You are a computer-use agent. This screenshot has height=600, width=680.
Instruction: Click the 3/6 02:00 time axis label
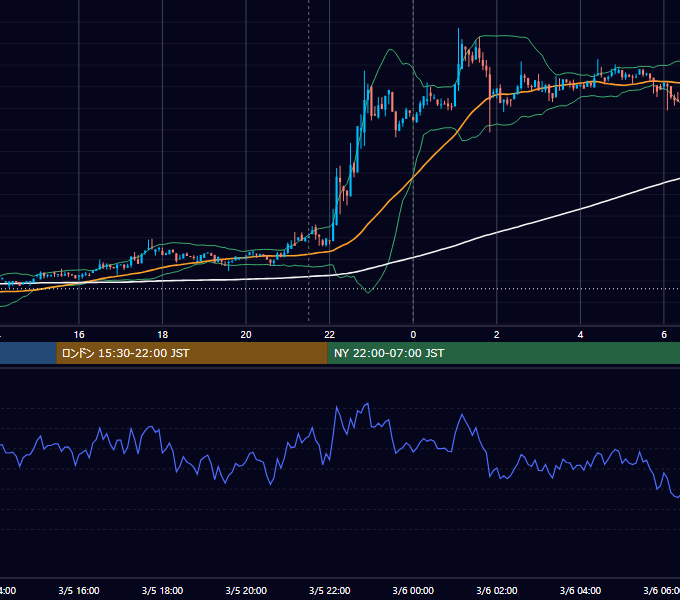point(497,590)
